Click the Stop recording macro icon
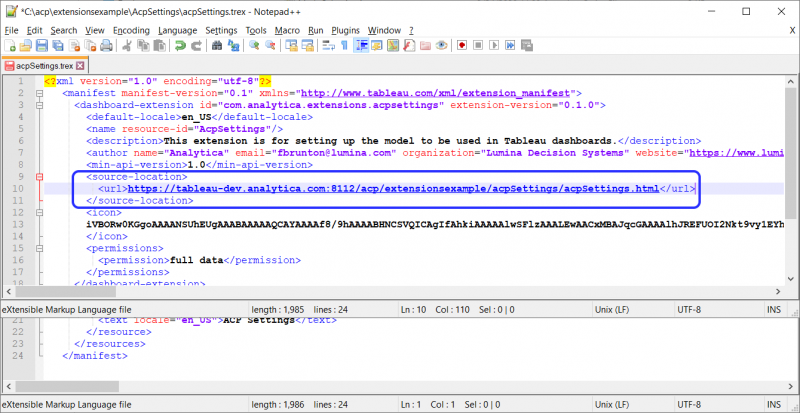This screenshot has width=800, height=413. pos(478,46)
